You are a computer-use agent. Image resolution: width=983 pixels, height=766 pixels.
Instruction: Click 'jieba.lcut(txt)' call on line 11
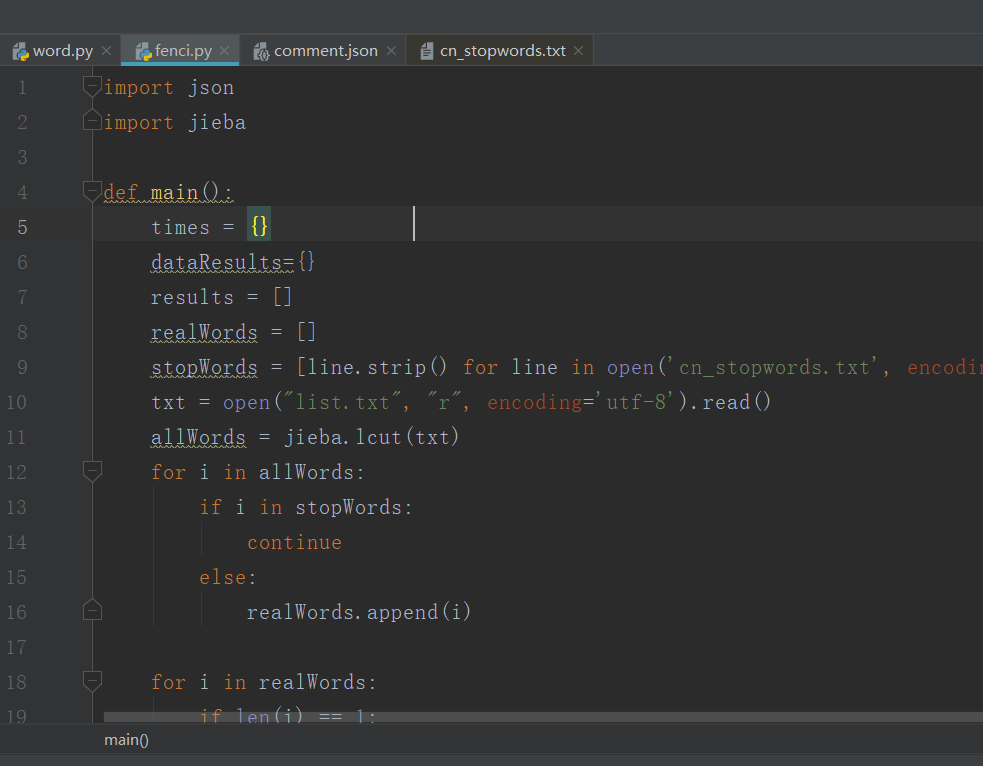(x=372, y=437)
